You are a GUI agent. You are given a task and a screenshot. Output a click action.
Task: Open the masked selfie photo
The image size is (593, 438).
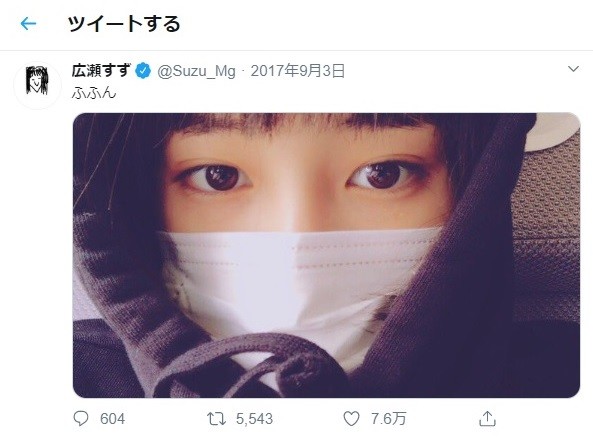click(326, 255)
